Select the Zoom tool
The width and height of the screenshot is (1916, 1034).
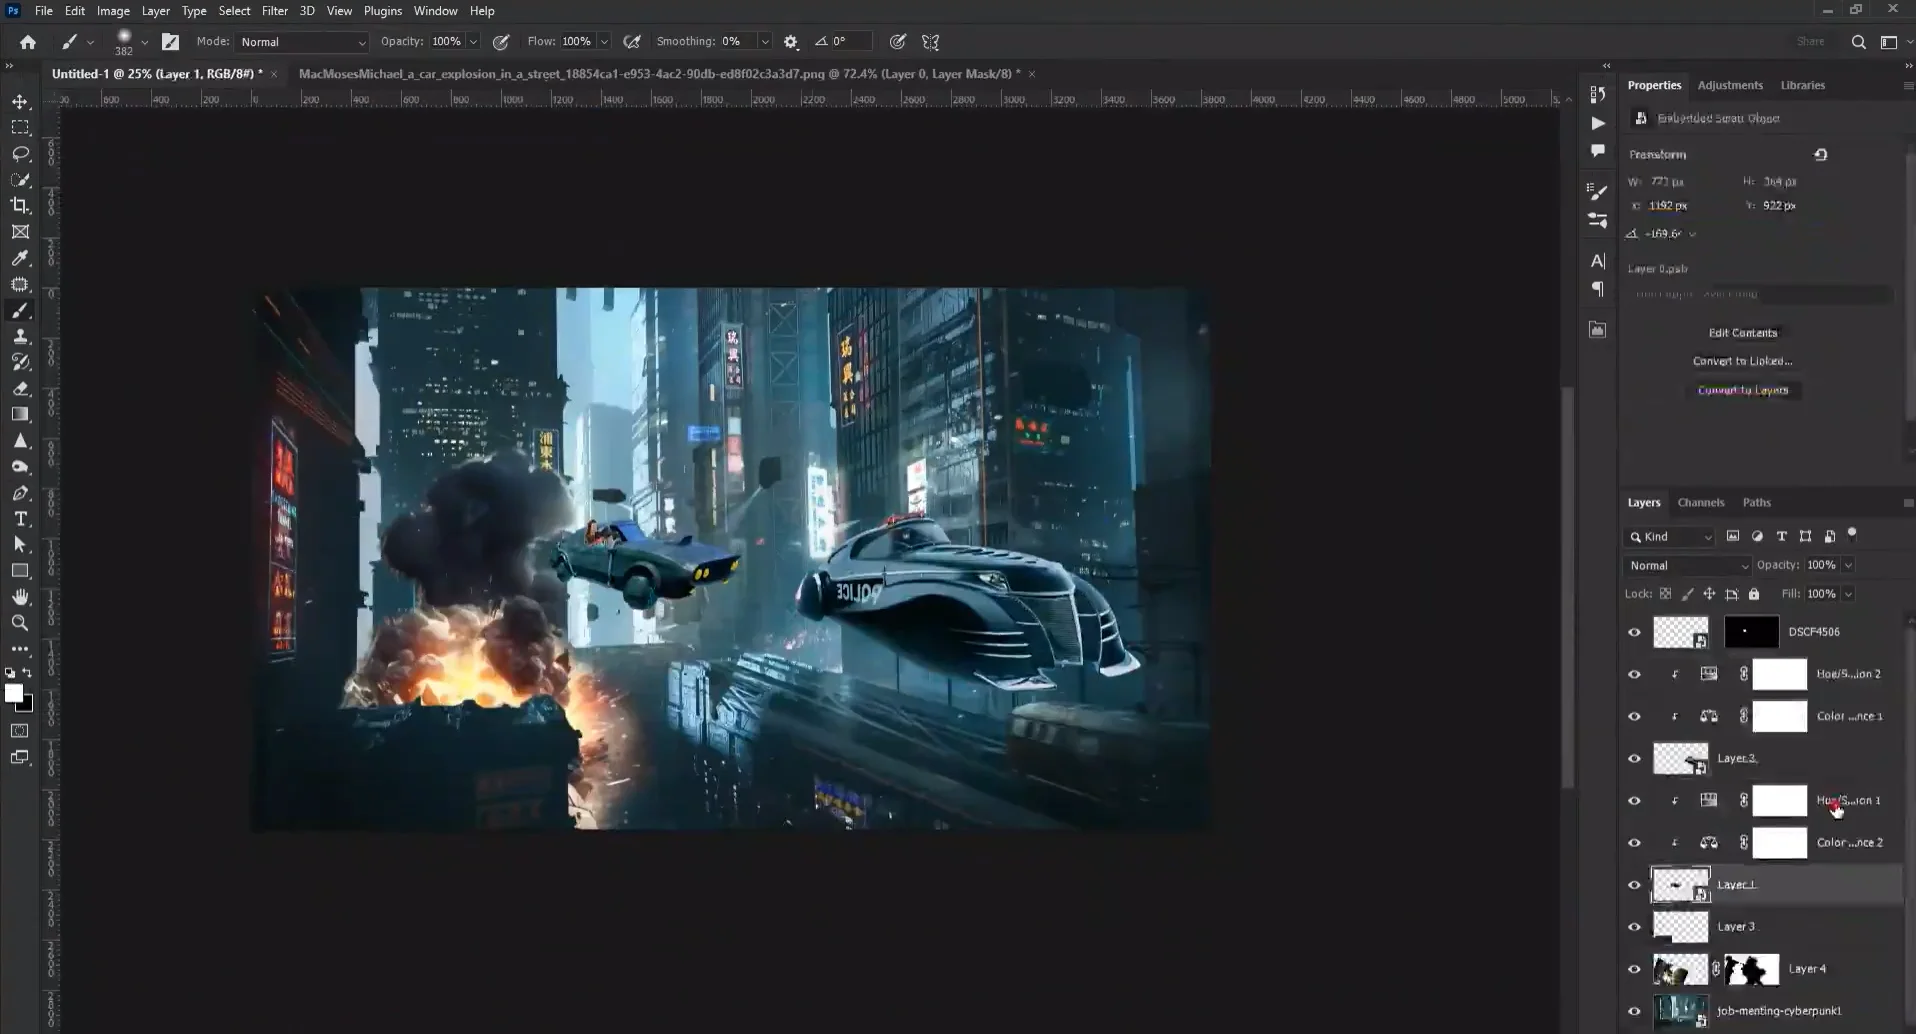20,623
